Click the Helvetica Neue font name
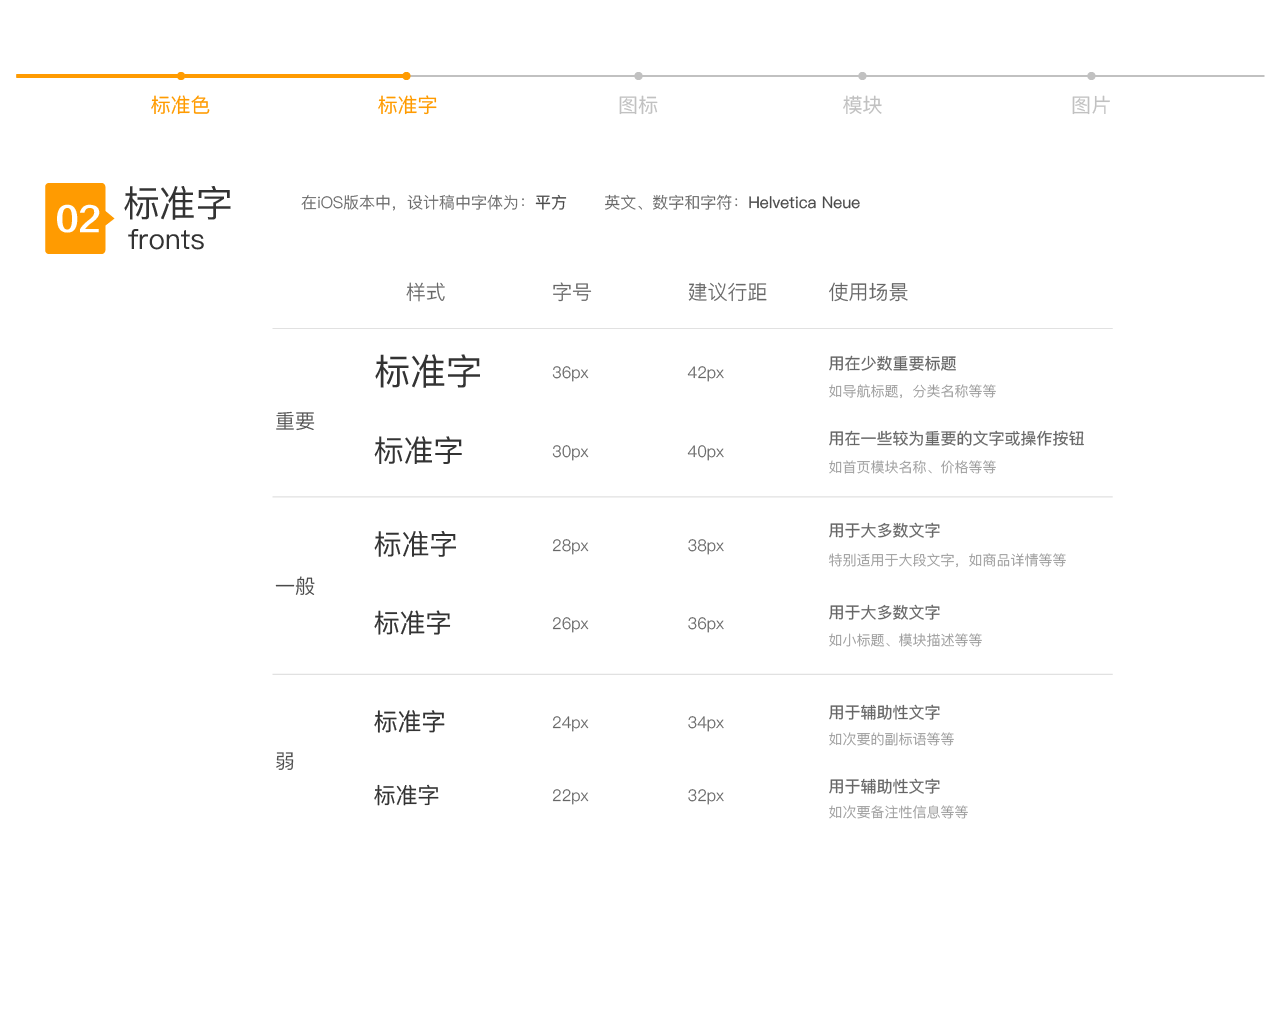The height and width of the screenshot is (1020, 1281). (804, 203)
